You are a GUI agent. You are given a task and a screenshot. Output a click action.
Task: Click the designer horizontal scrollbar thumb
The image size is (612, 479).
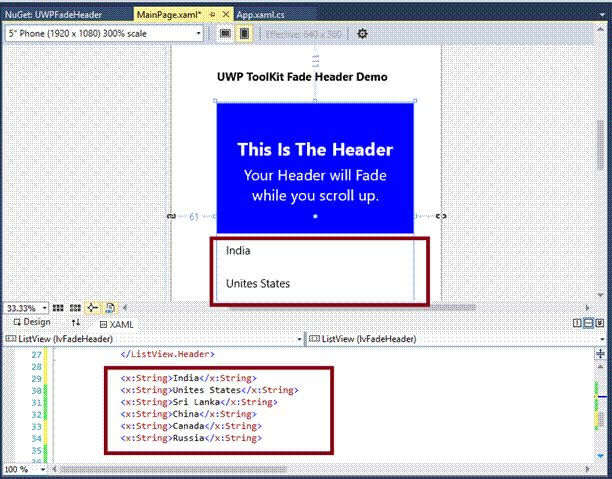point(352,308)
